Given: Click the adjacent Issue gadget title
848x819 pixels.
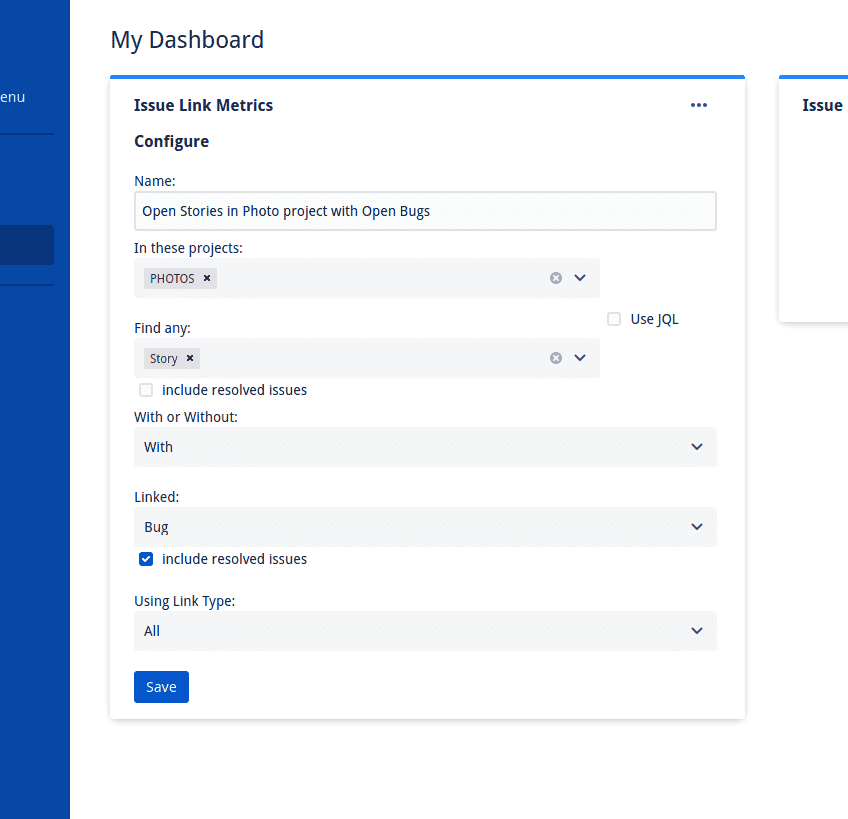Looking at the screenshot, I should coord(822,105).
